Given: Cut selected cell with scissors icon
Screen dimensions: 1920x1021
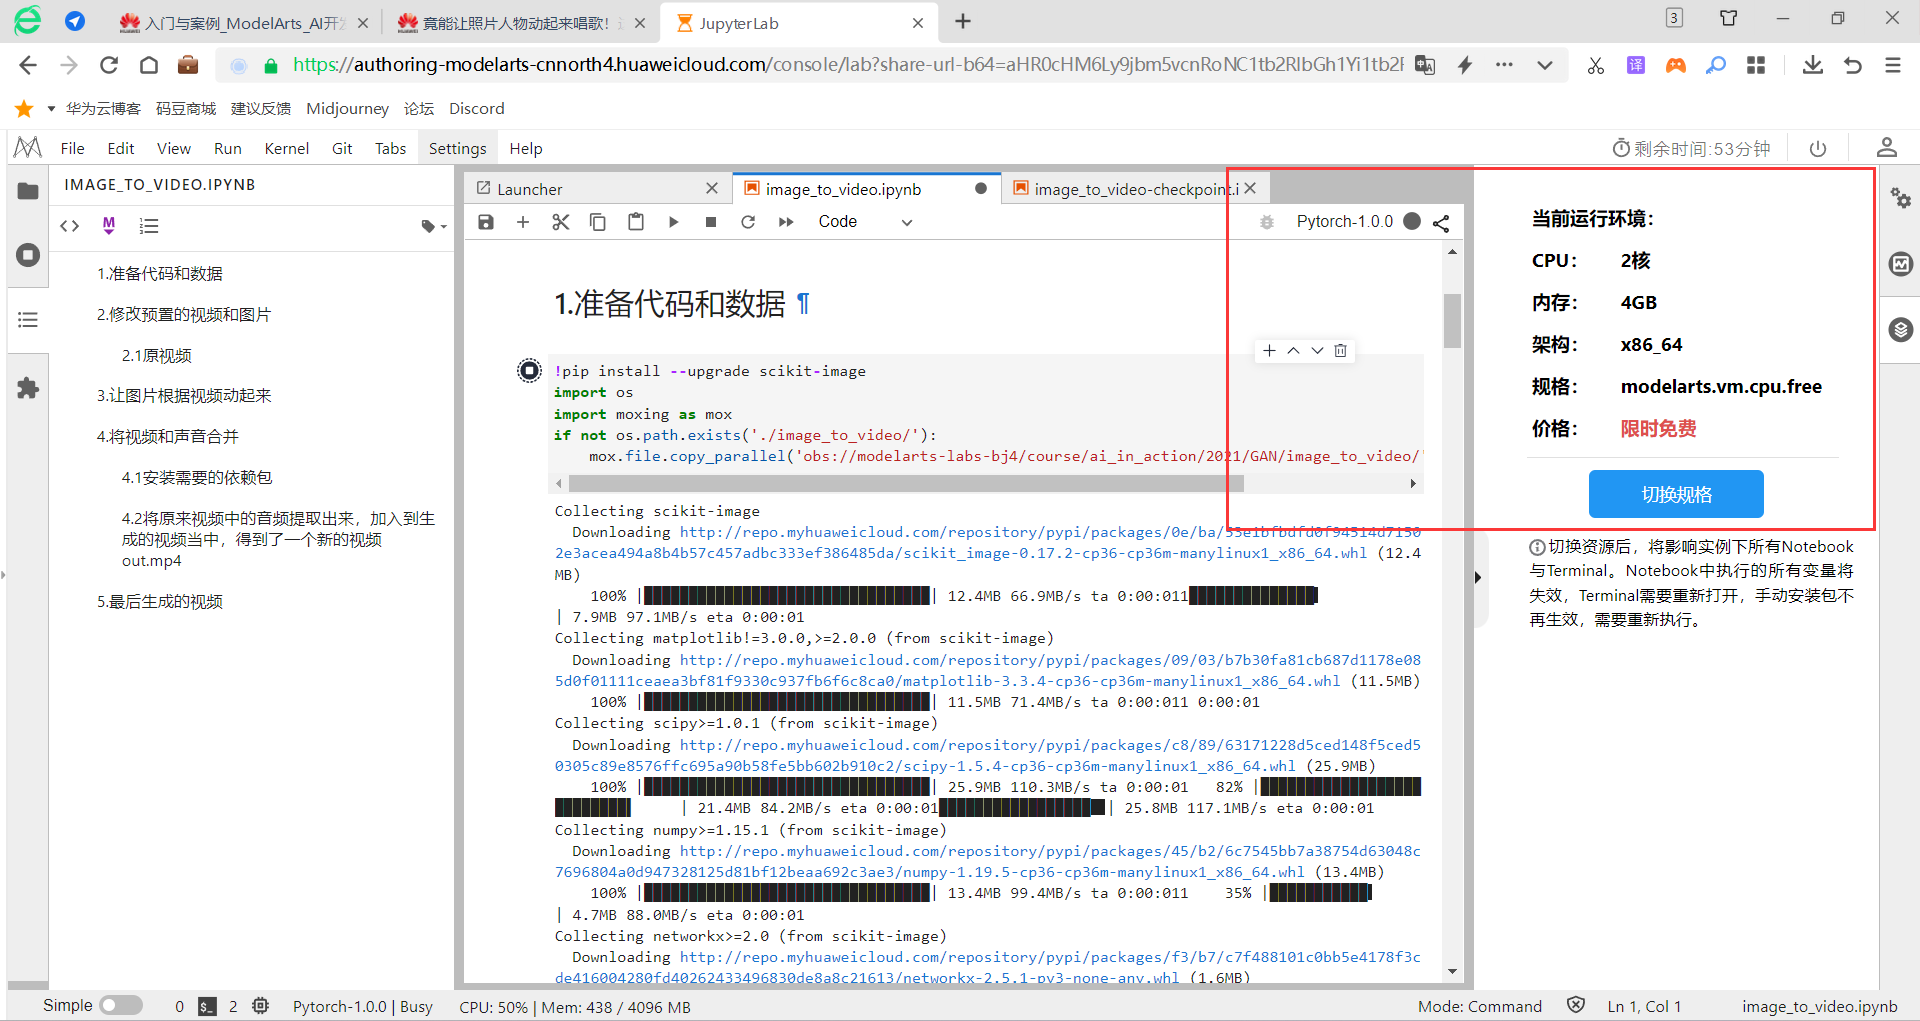Looking at the screenshot, I should click(560, 222).
